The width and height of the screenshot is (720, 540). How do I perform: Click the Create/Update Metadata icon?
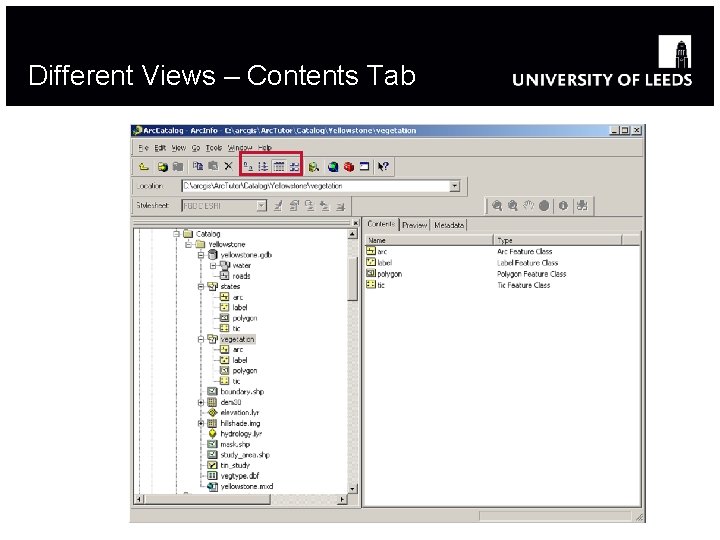pyautogui.click(x=309, y=206)
